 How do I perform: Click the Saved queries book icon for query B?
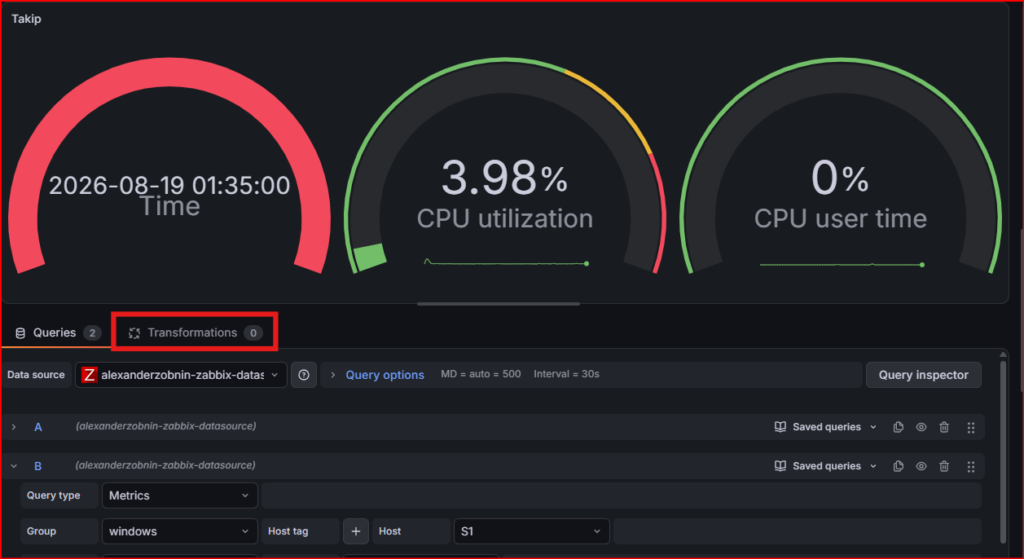tap(780, 466)
